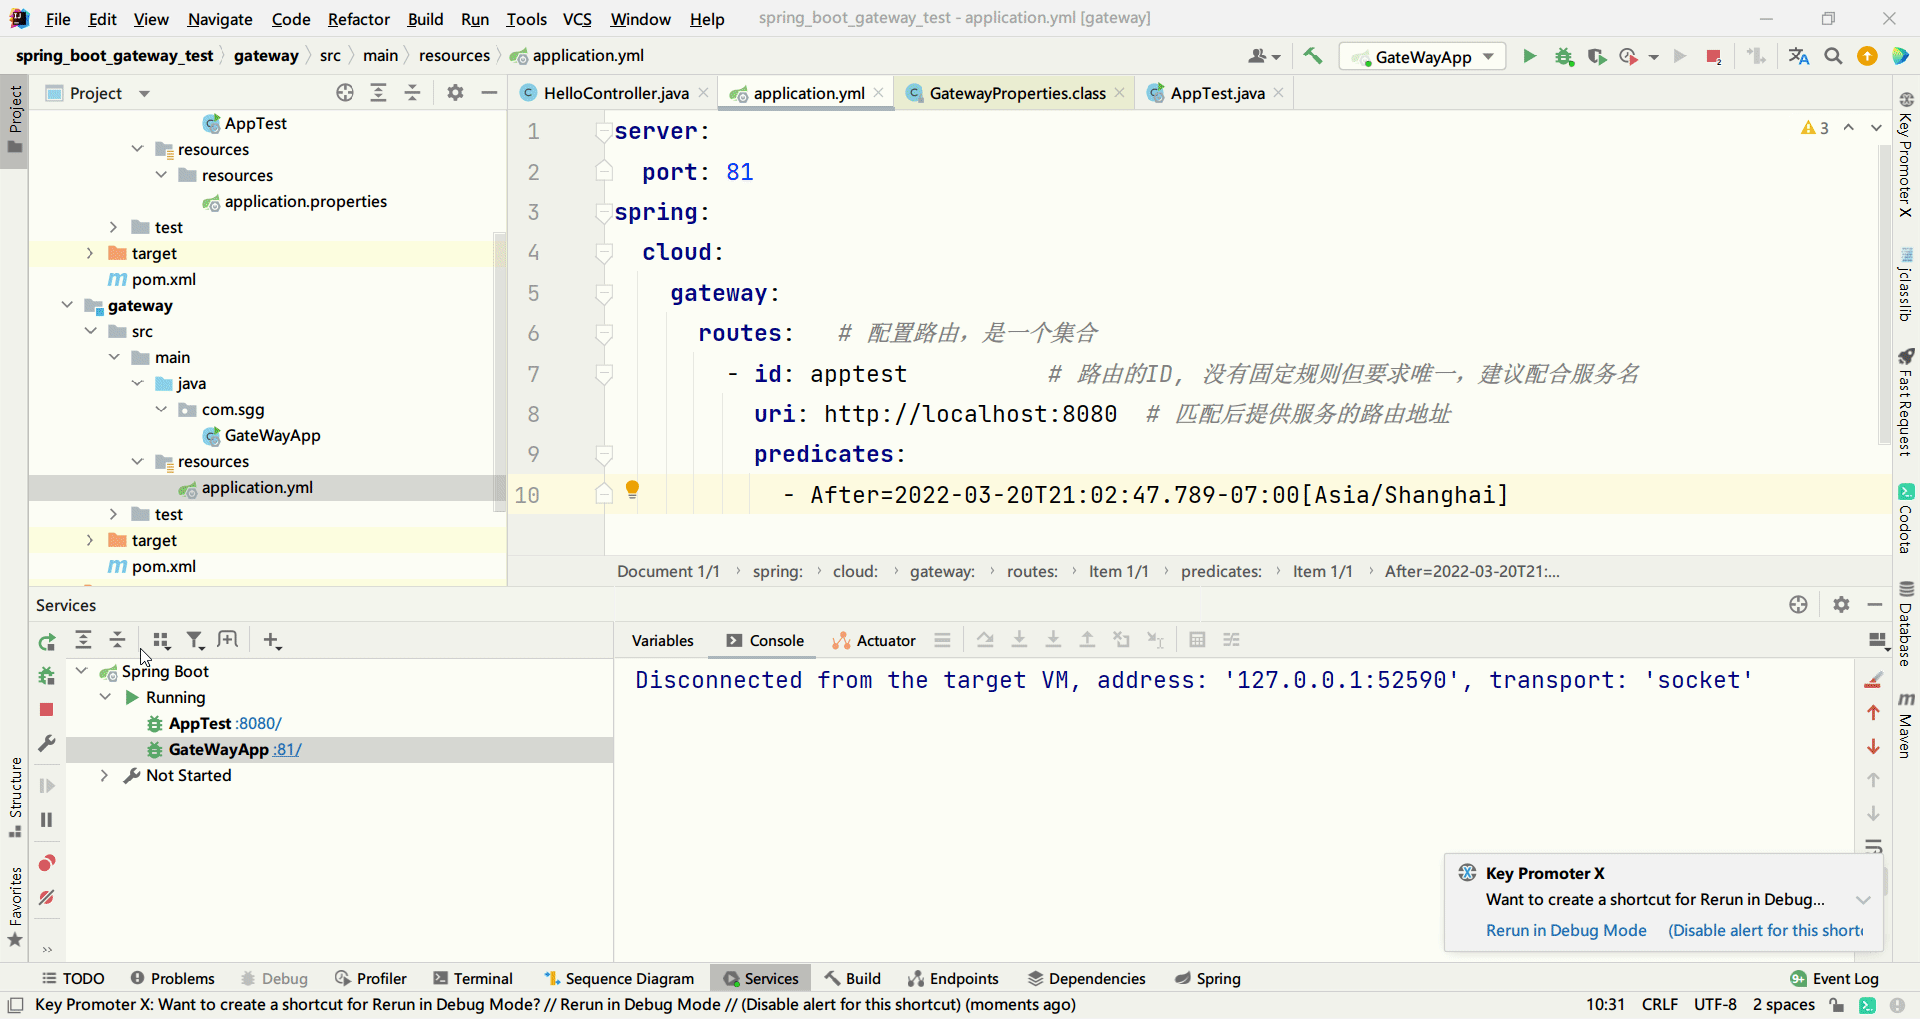Click the UTF-8 encoding in status bar
1920x1019 pixels.
pyautogui.click(x=1715, y=1004)
